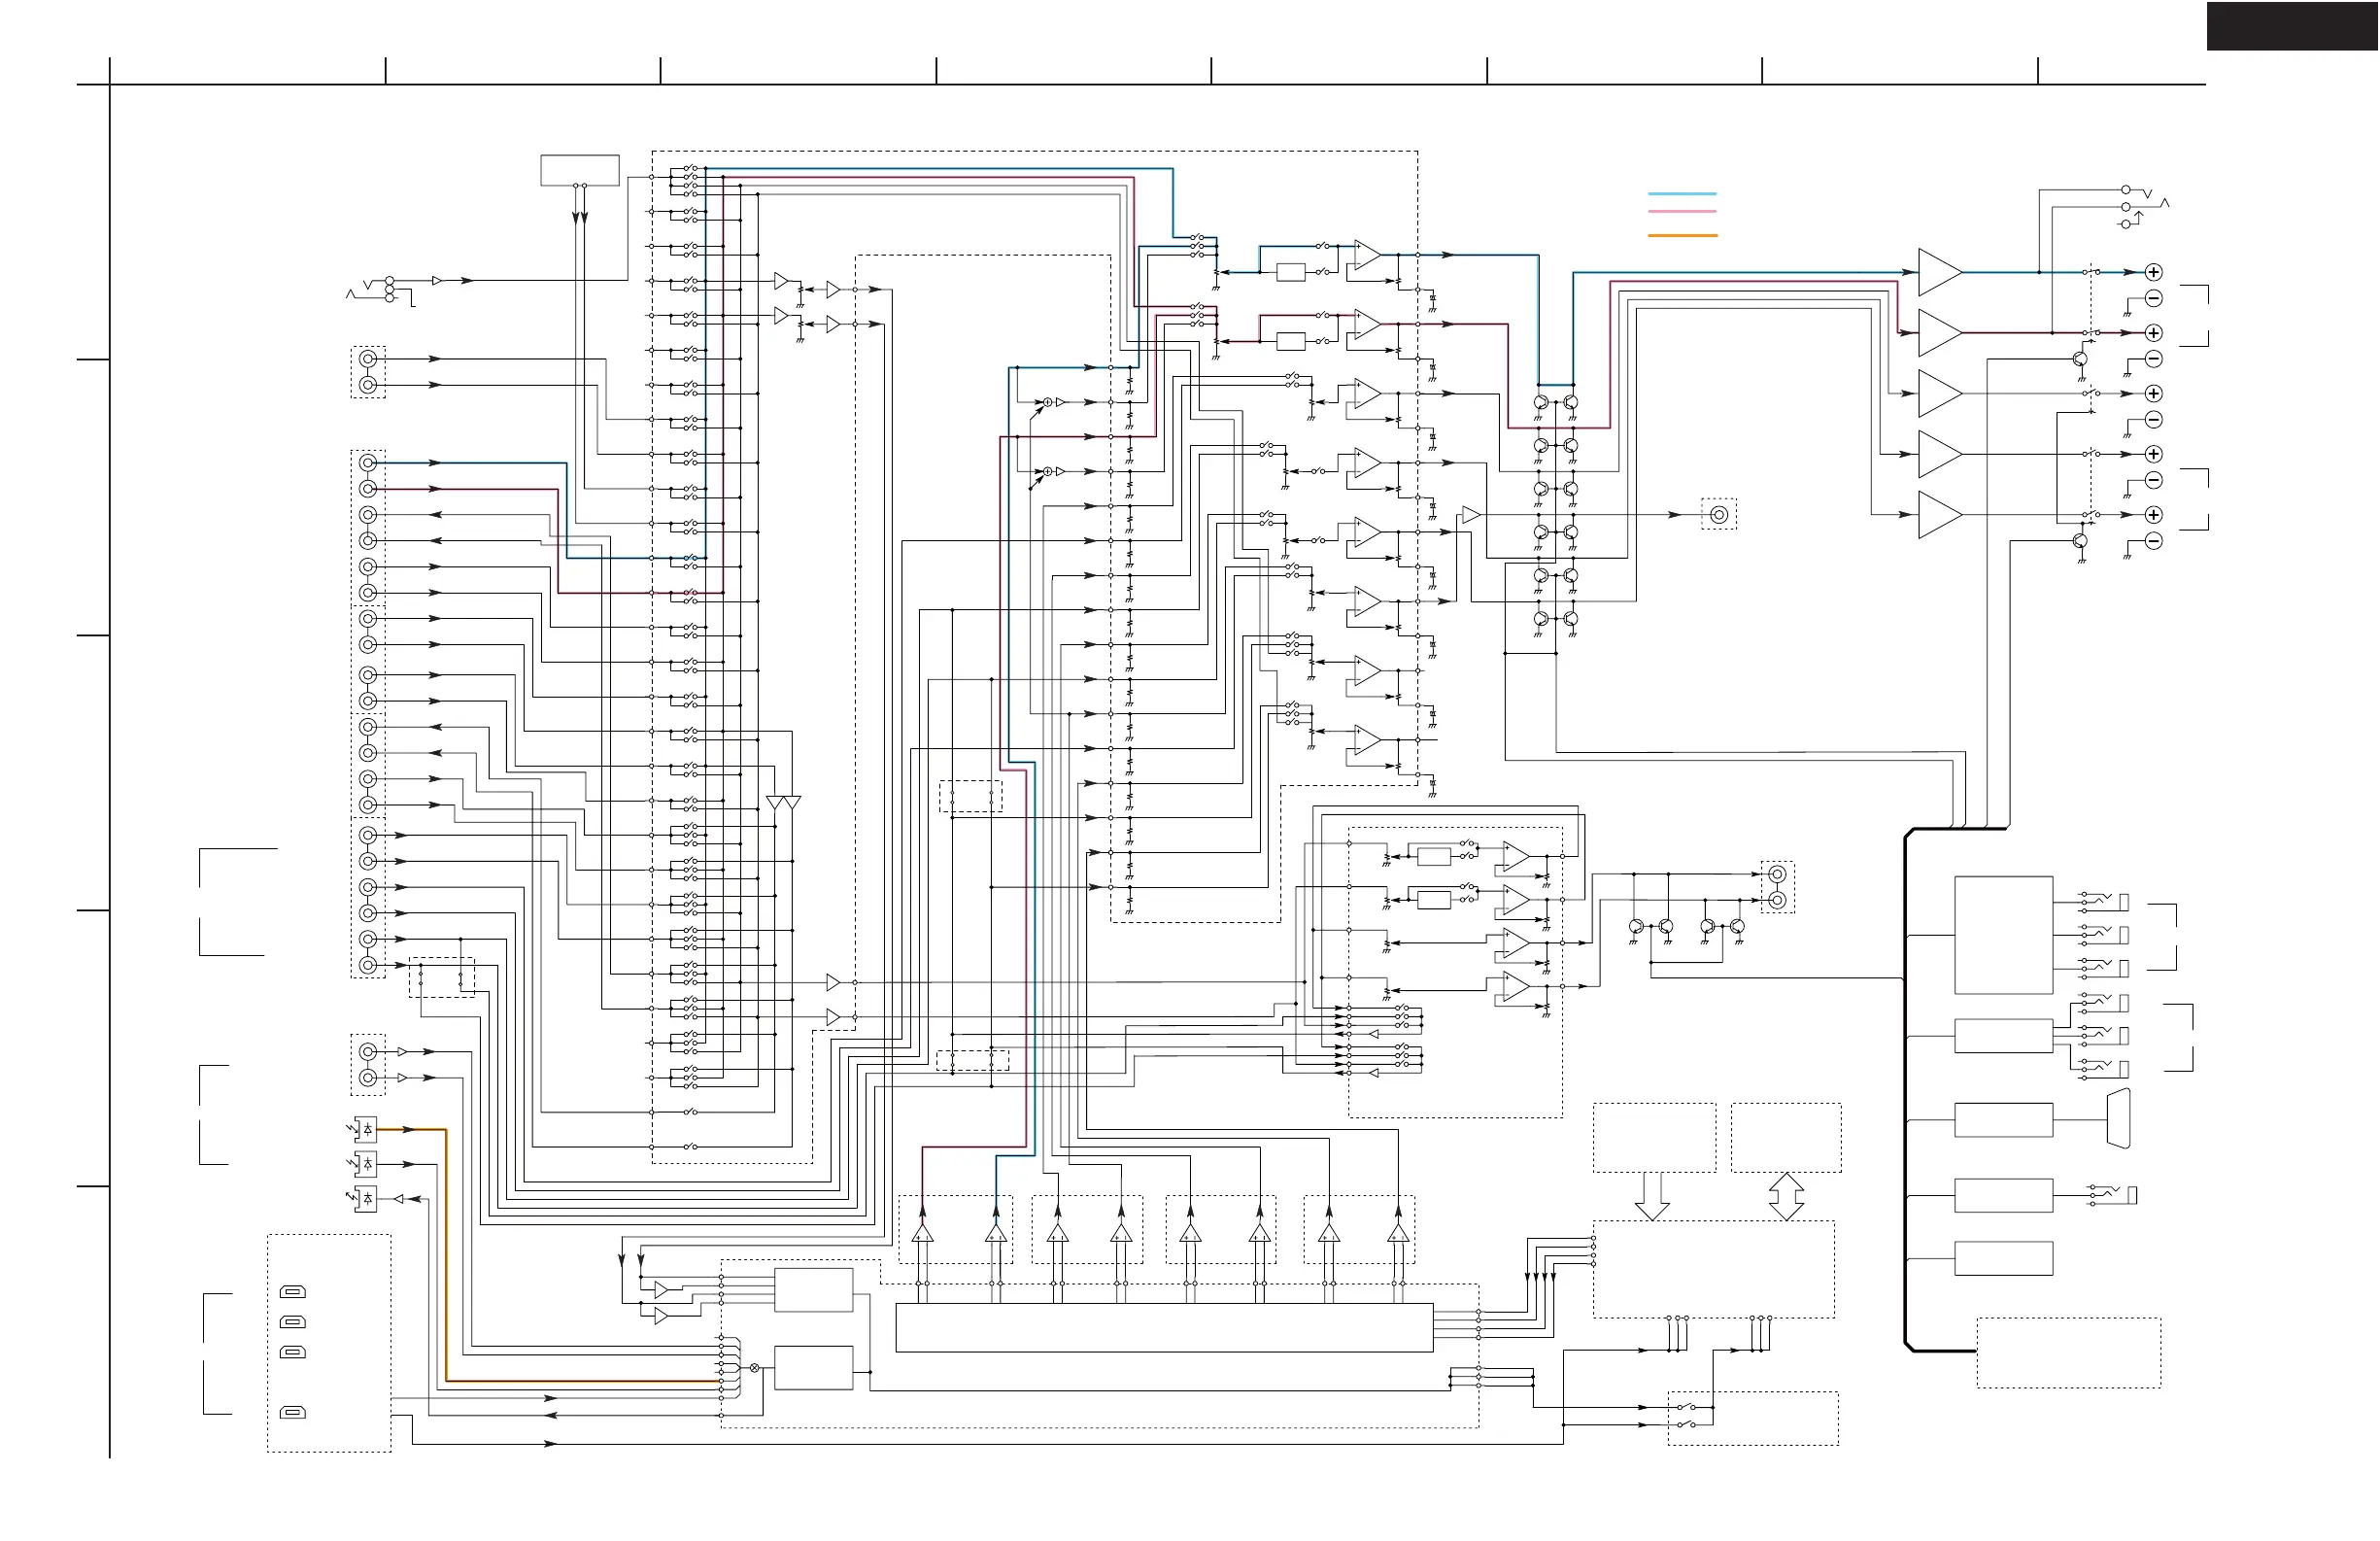Click the long wide rectangular block under the eight buffers
Screen dimensions: 2380x1541
[x=1164, y=1328]
